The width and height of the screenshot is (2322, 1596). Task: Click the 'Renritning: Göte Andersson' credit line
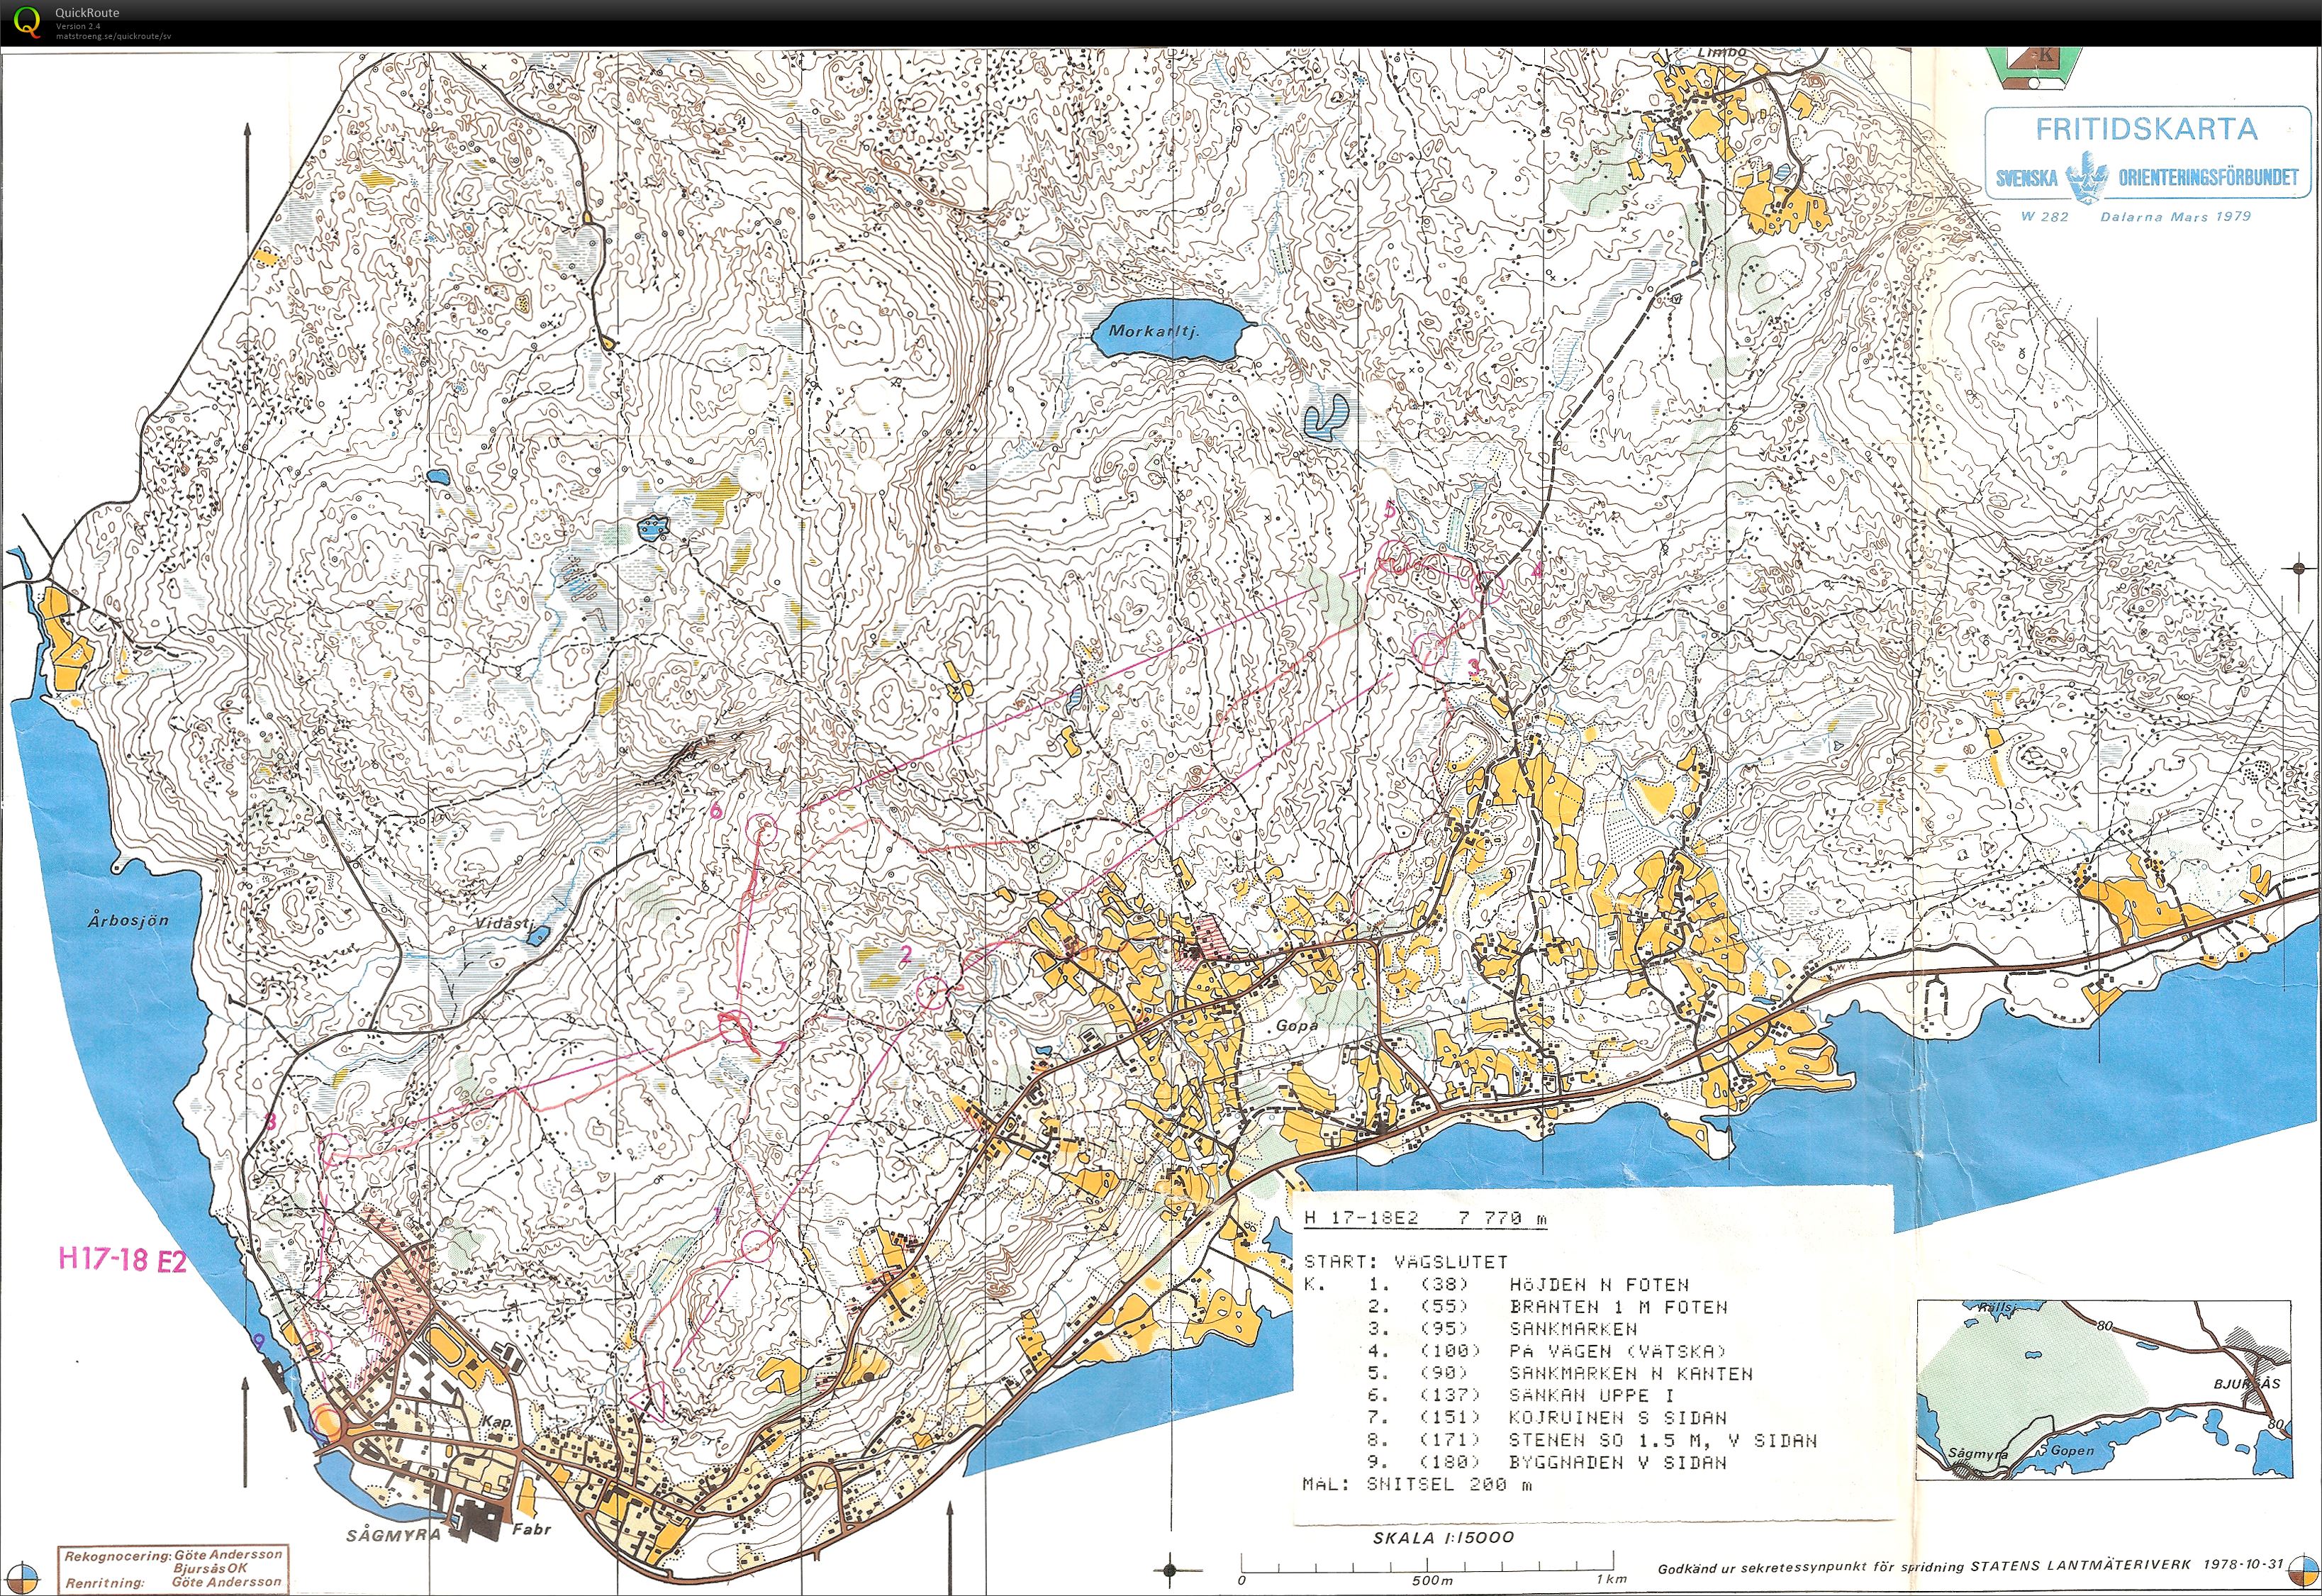(x=173, y=1583)
